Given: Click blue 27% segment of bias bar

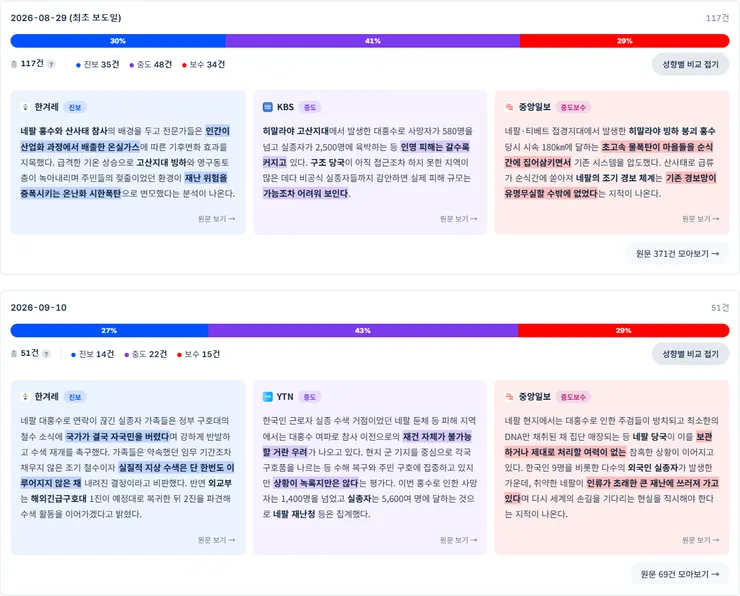Looking at the screenshot, I should 109,331.
